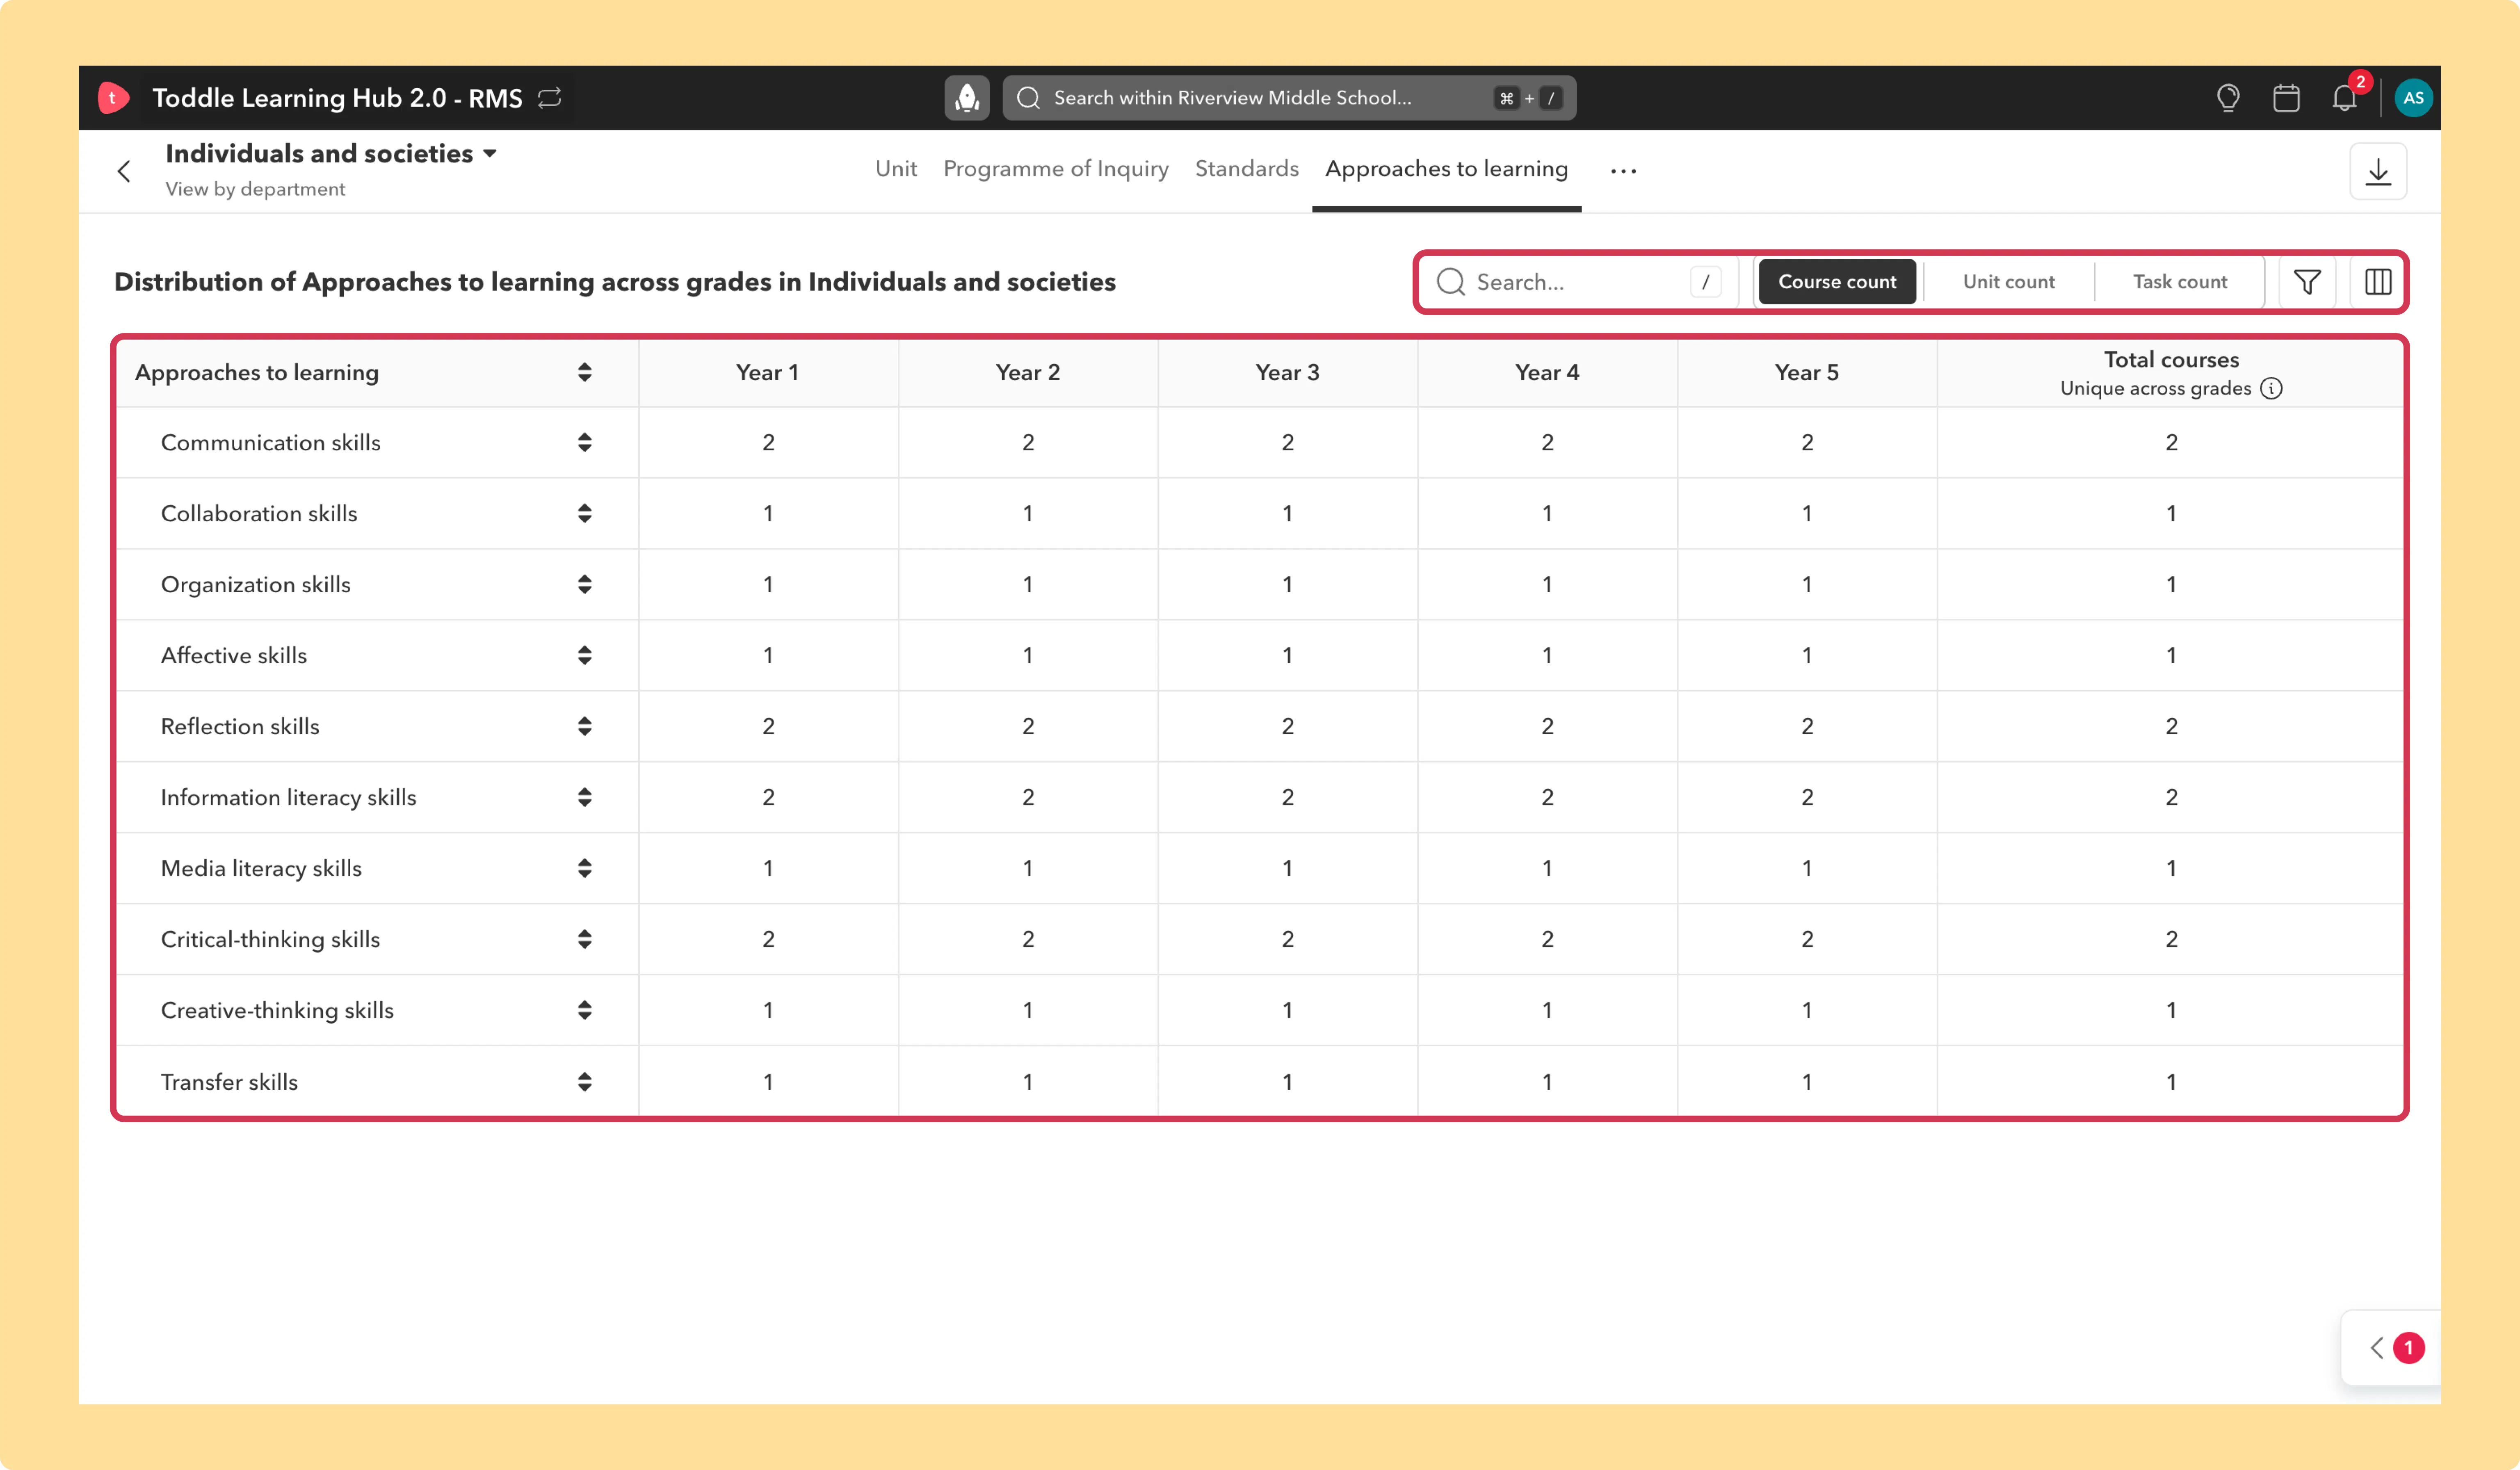
Task: Click Communication skills Year 1 count
Action: click(x=768, y=442)
